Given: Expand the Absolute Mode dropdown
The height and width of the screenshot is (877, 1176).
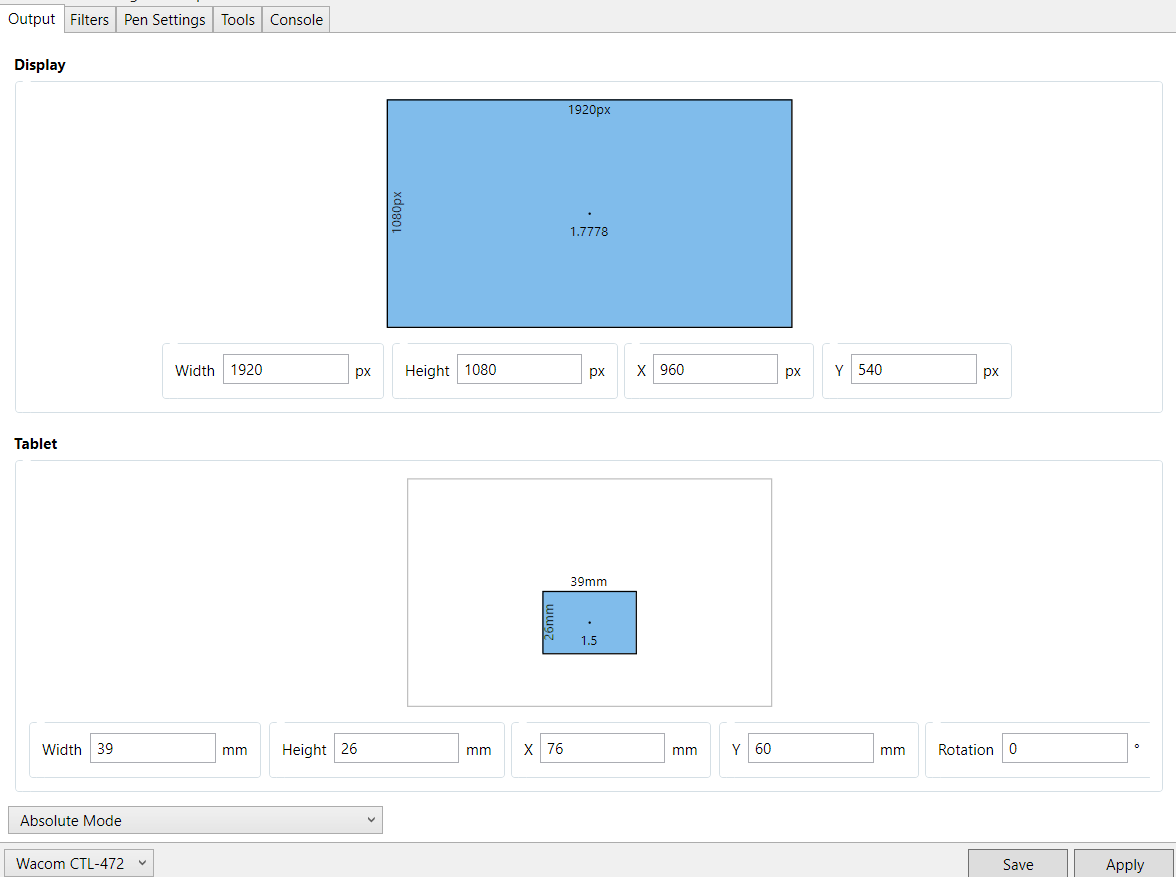Looking at the screenshot, I should [195, 820].
